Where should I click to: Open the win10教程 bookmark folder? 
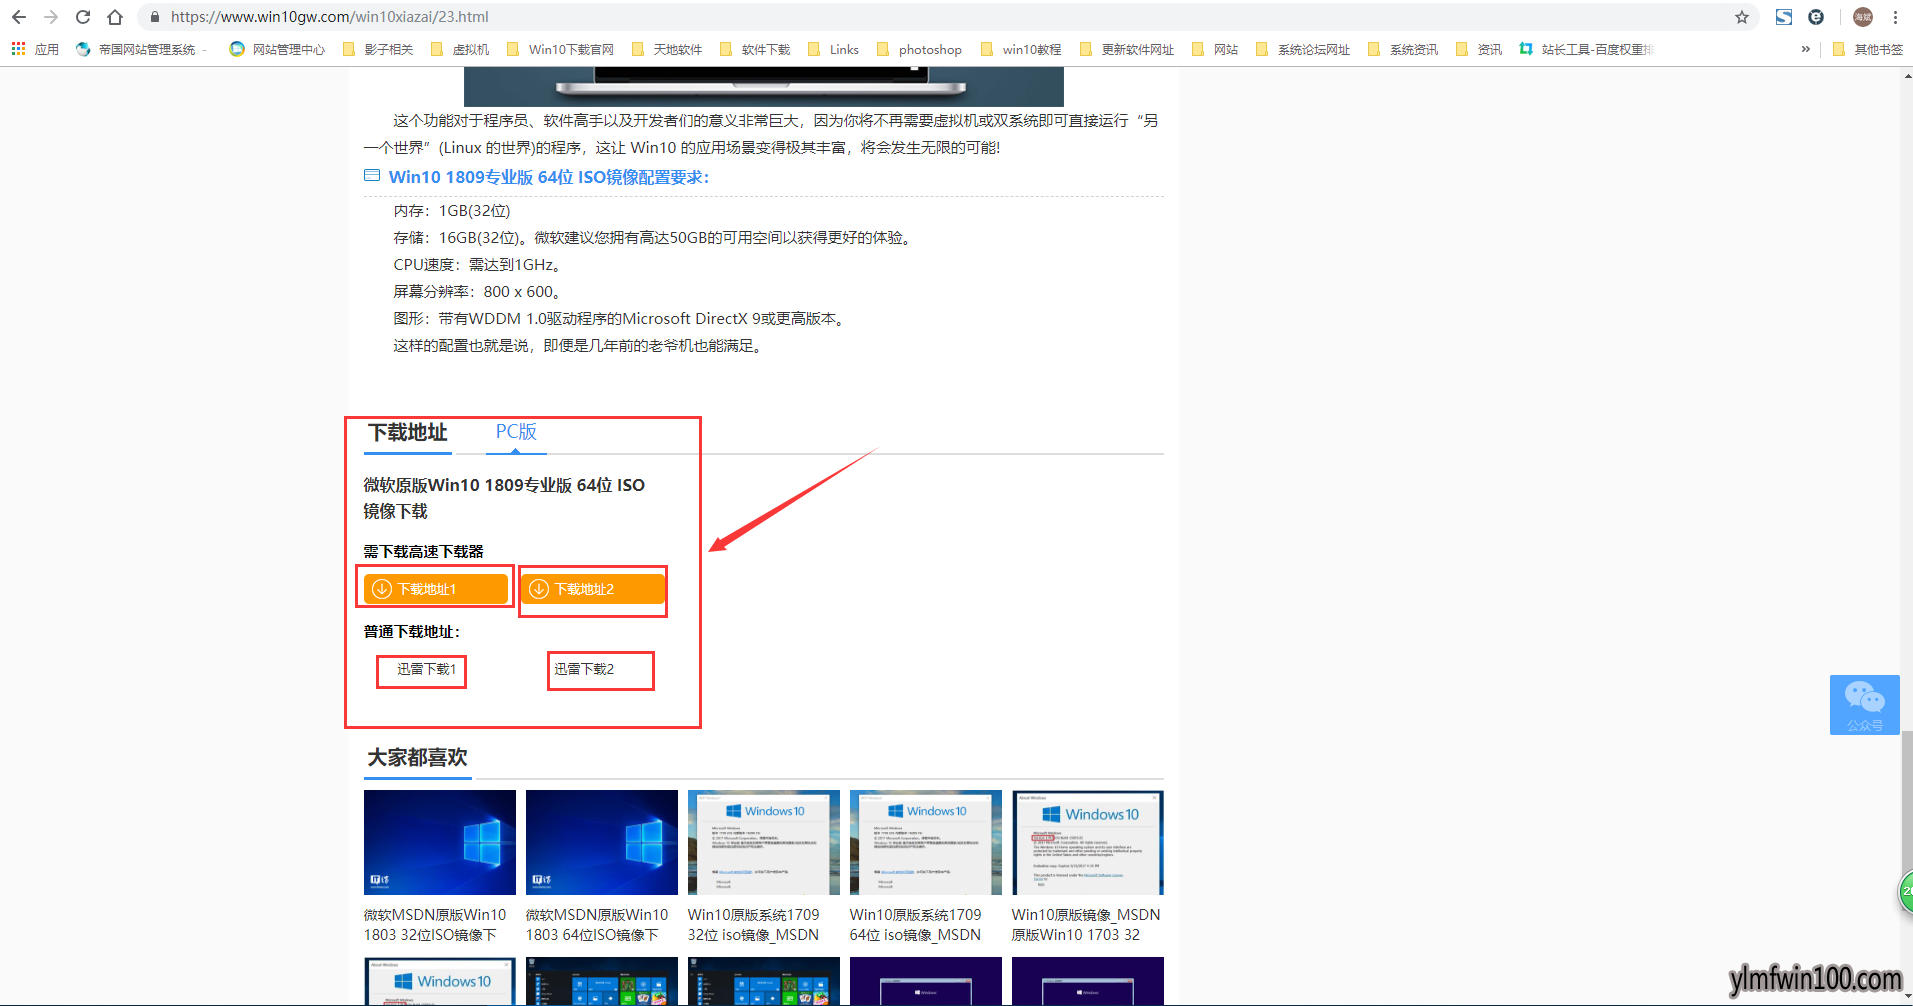1021,49
